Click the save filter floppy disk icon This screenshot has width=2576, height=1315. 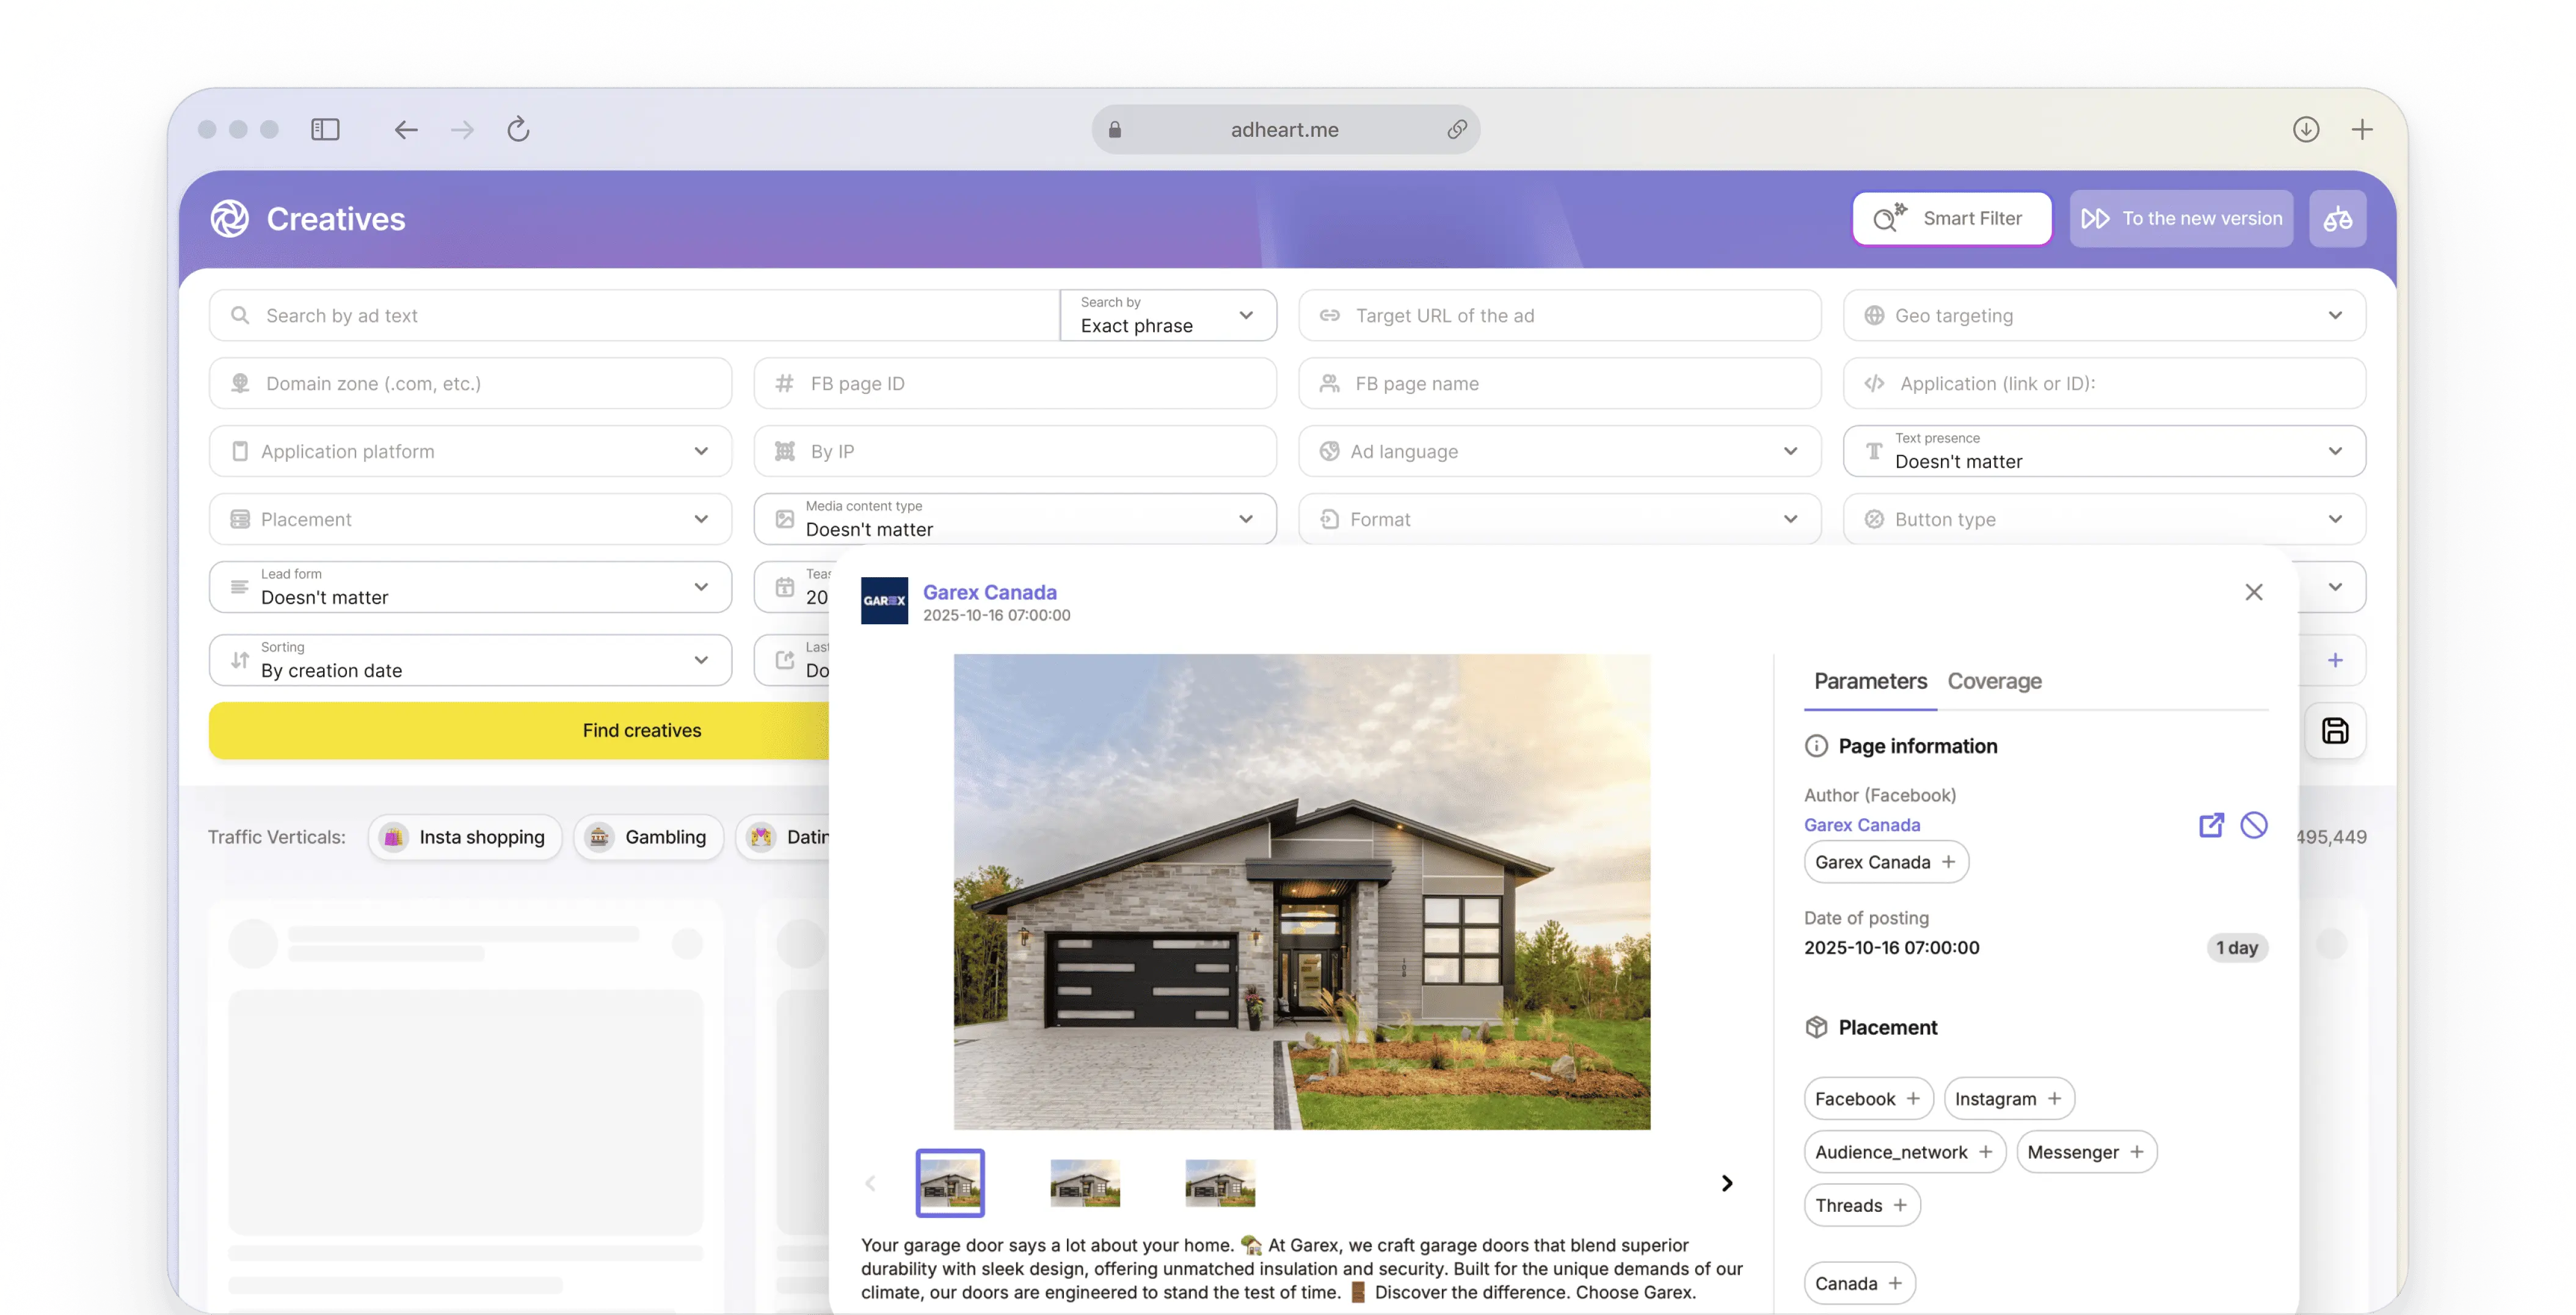click(2334, 731)
